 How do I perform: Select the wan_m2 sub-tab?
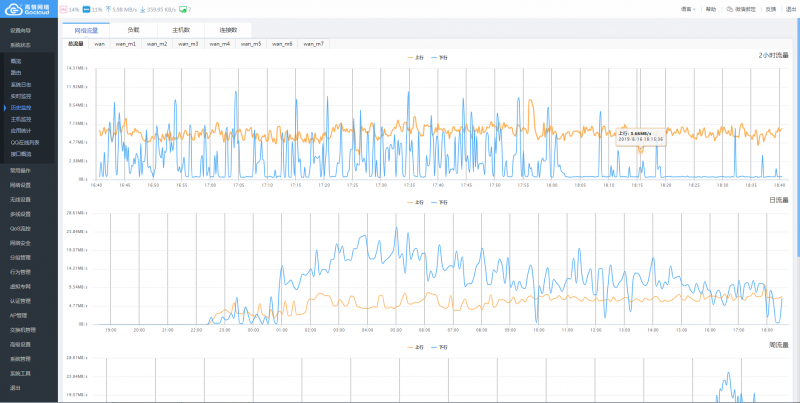point(157,44)
